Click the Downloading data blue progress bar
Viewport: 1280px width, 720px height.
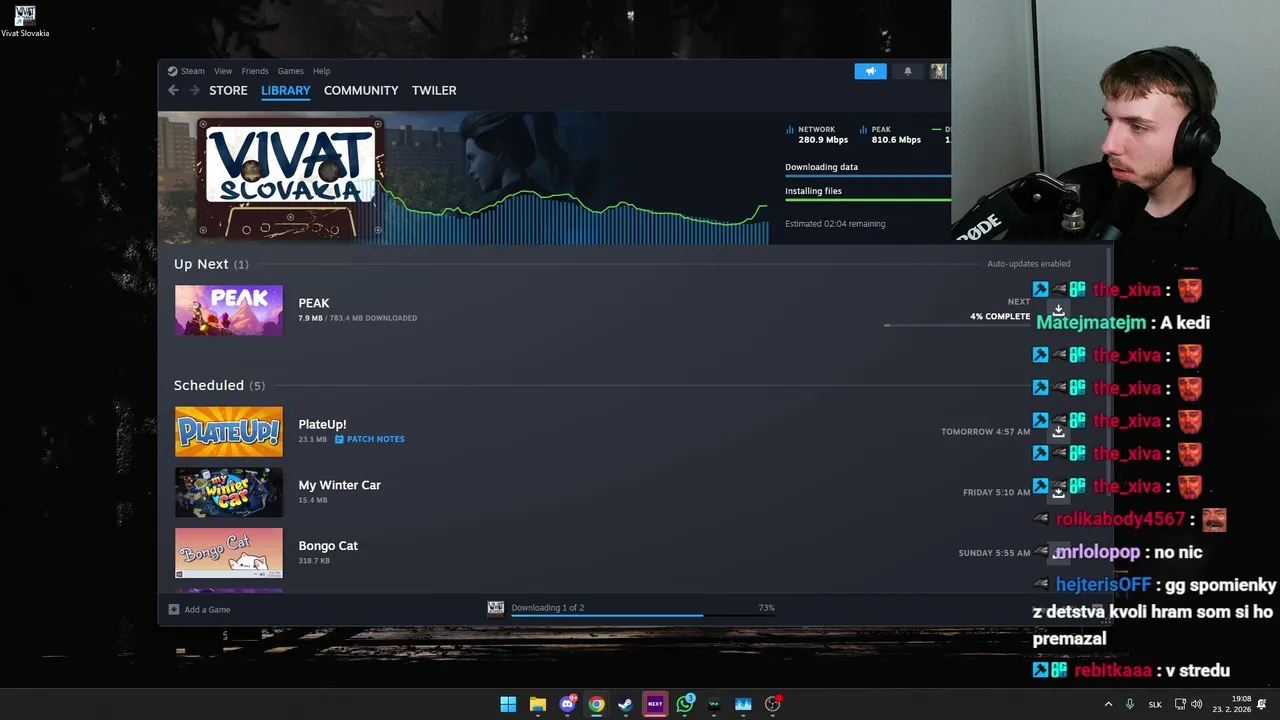pos(868,176)
